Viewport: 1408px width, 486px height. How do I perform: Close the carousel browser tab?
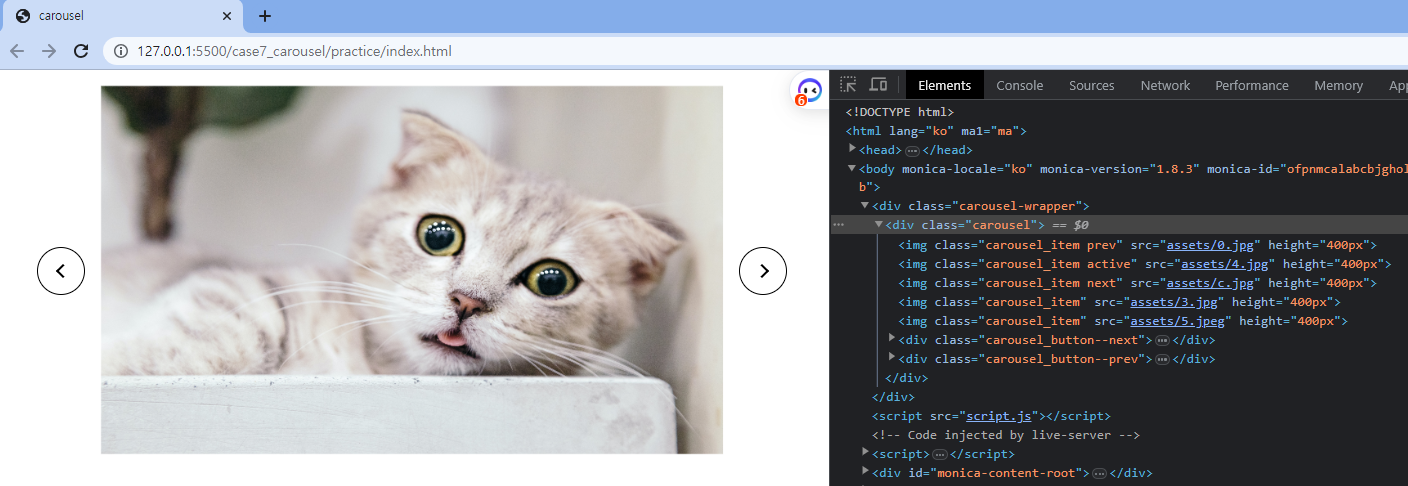tap(228, 16)
